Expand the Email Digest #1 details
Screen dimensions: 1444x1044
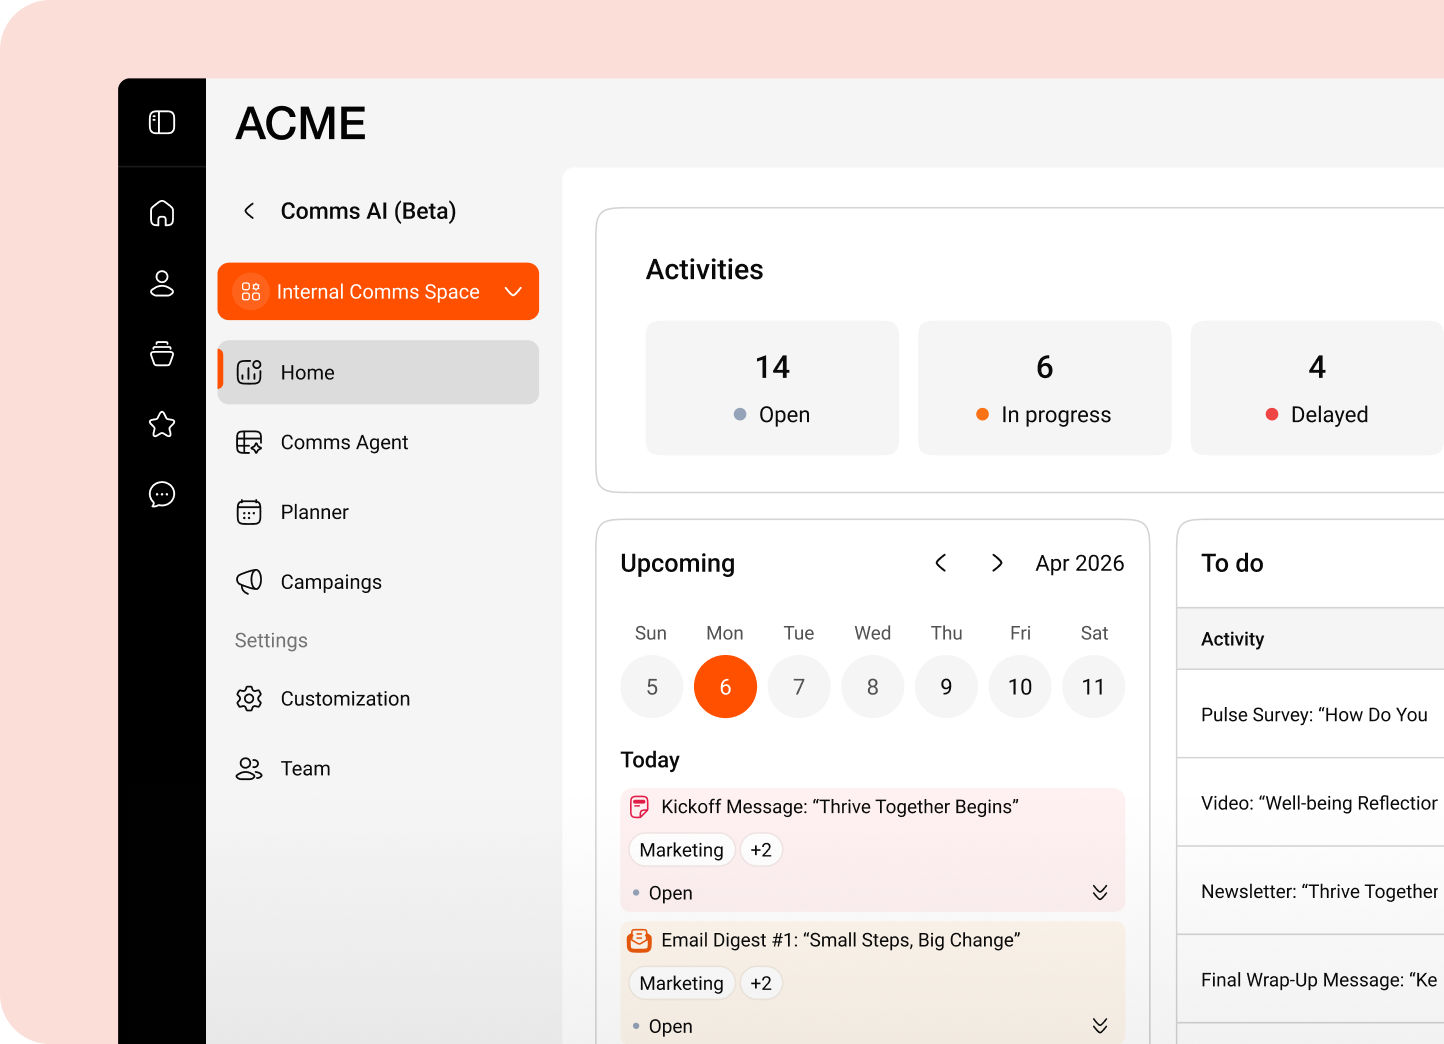(x=1099, y=1026)
